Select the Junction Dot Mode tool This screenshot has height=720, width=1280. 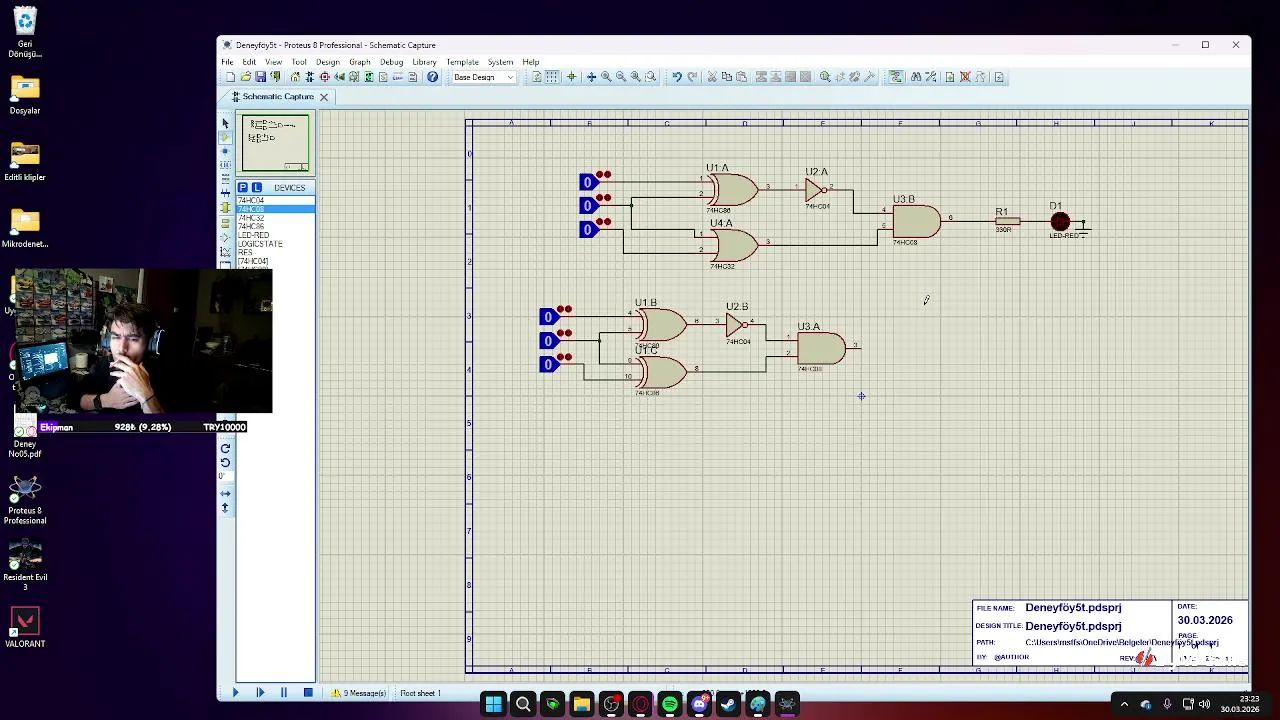tap(225, 151)
